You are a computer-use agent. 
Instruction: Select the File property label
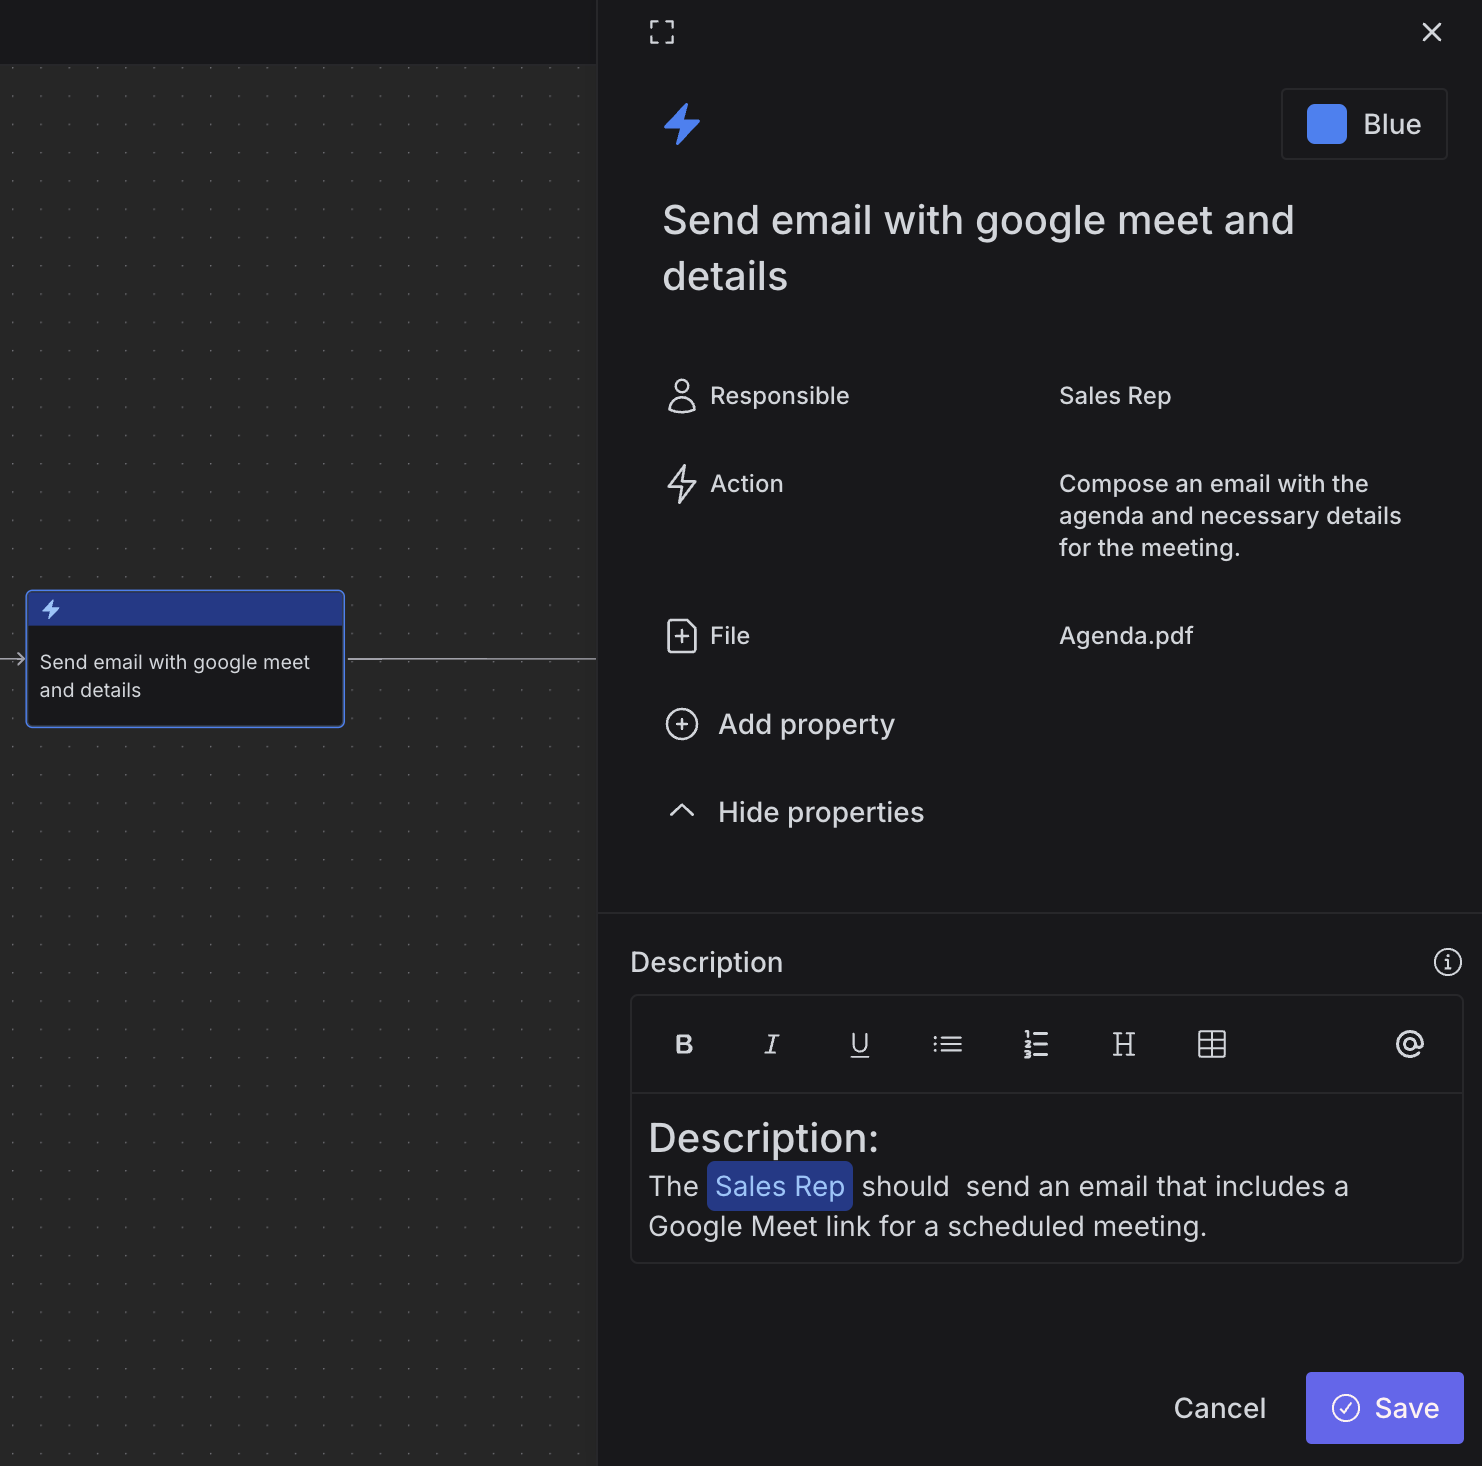729,636
